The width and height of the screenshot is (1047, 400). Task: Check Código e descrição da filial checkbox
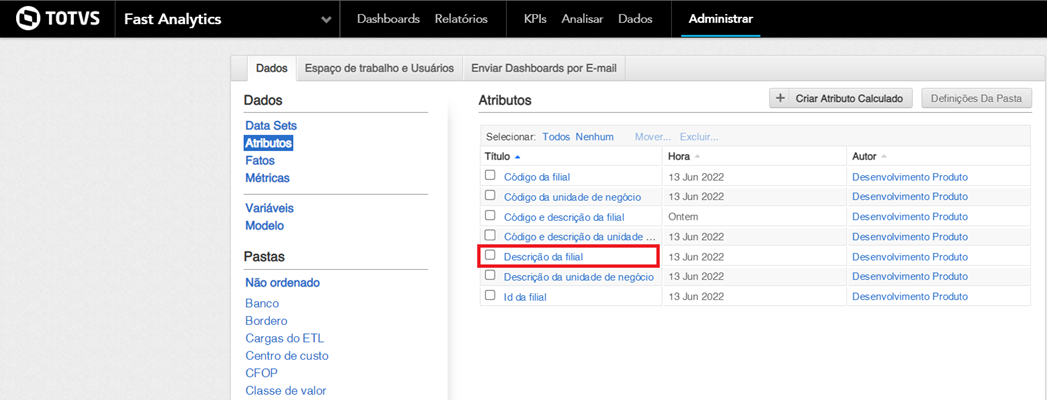490,216
